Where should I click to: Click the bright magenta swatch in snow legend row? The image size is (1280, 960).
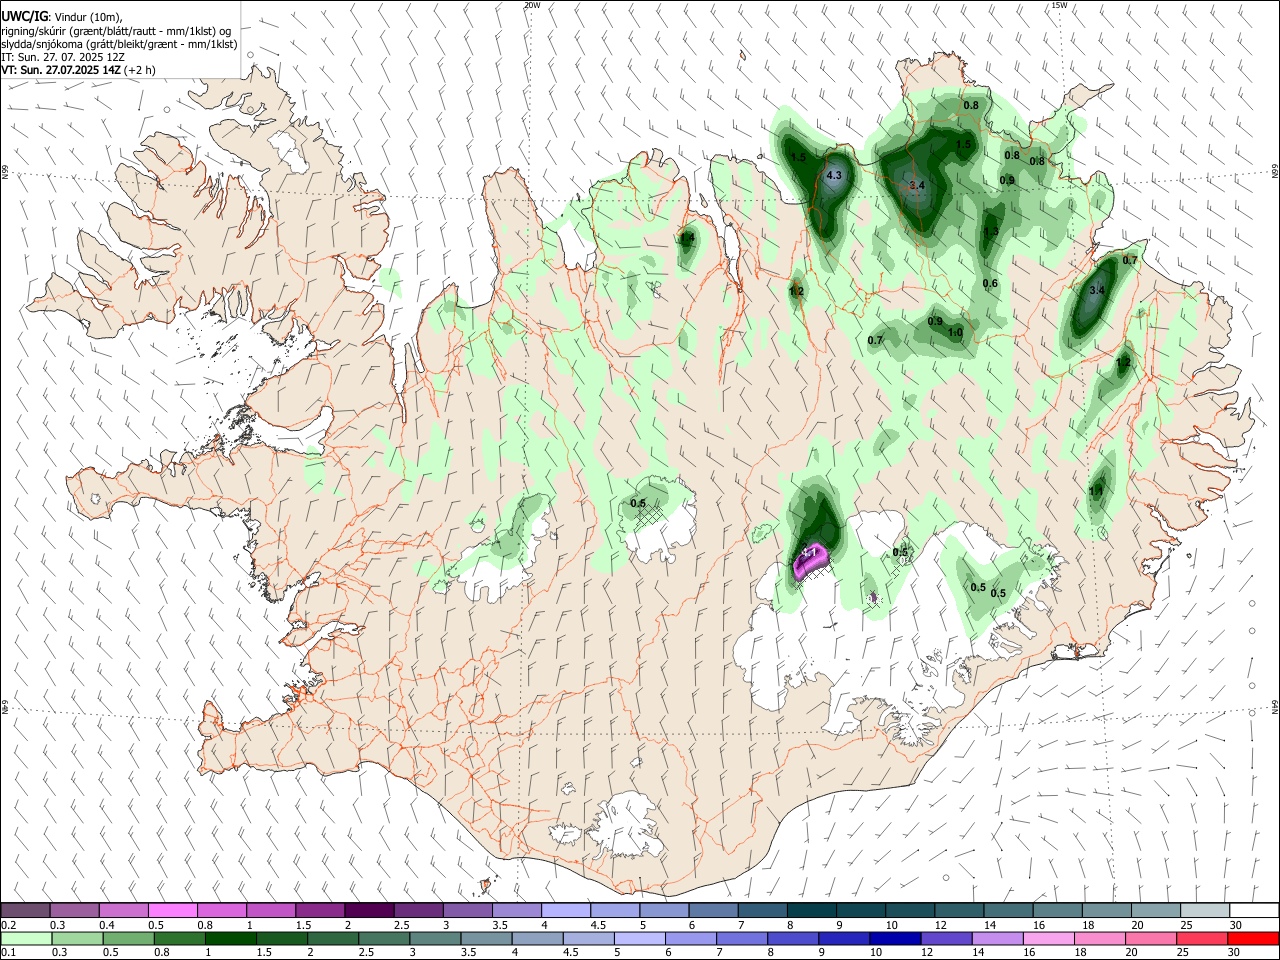point(172,911)
